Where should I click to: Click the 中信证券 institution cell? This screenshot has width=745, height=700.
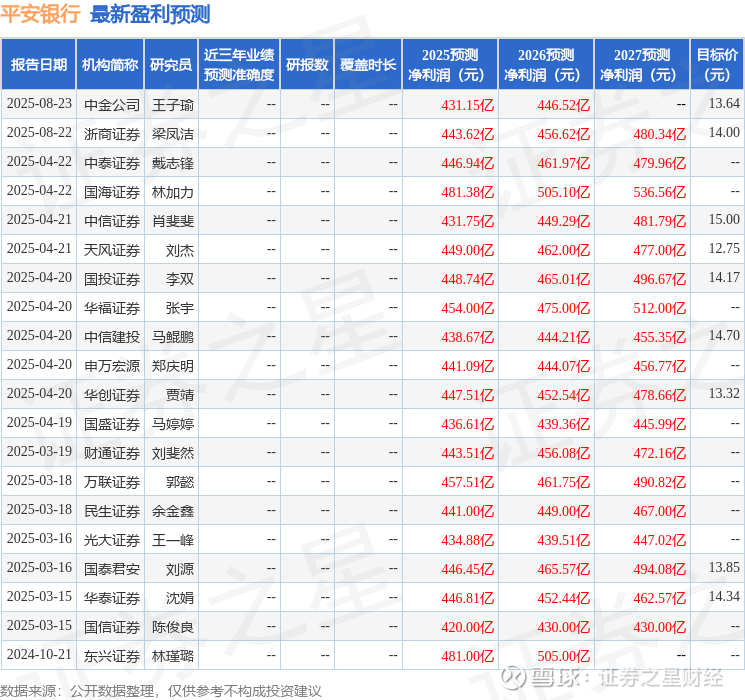pos(112,221)
